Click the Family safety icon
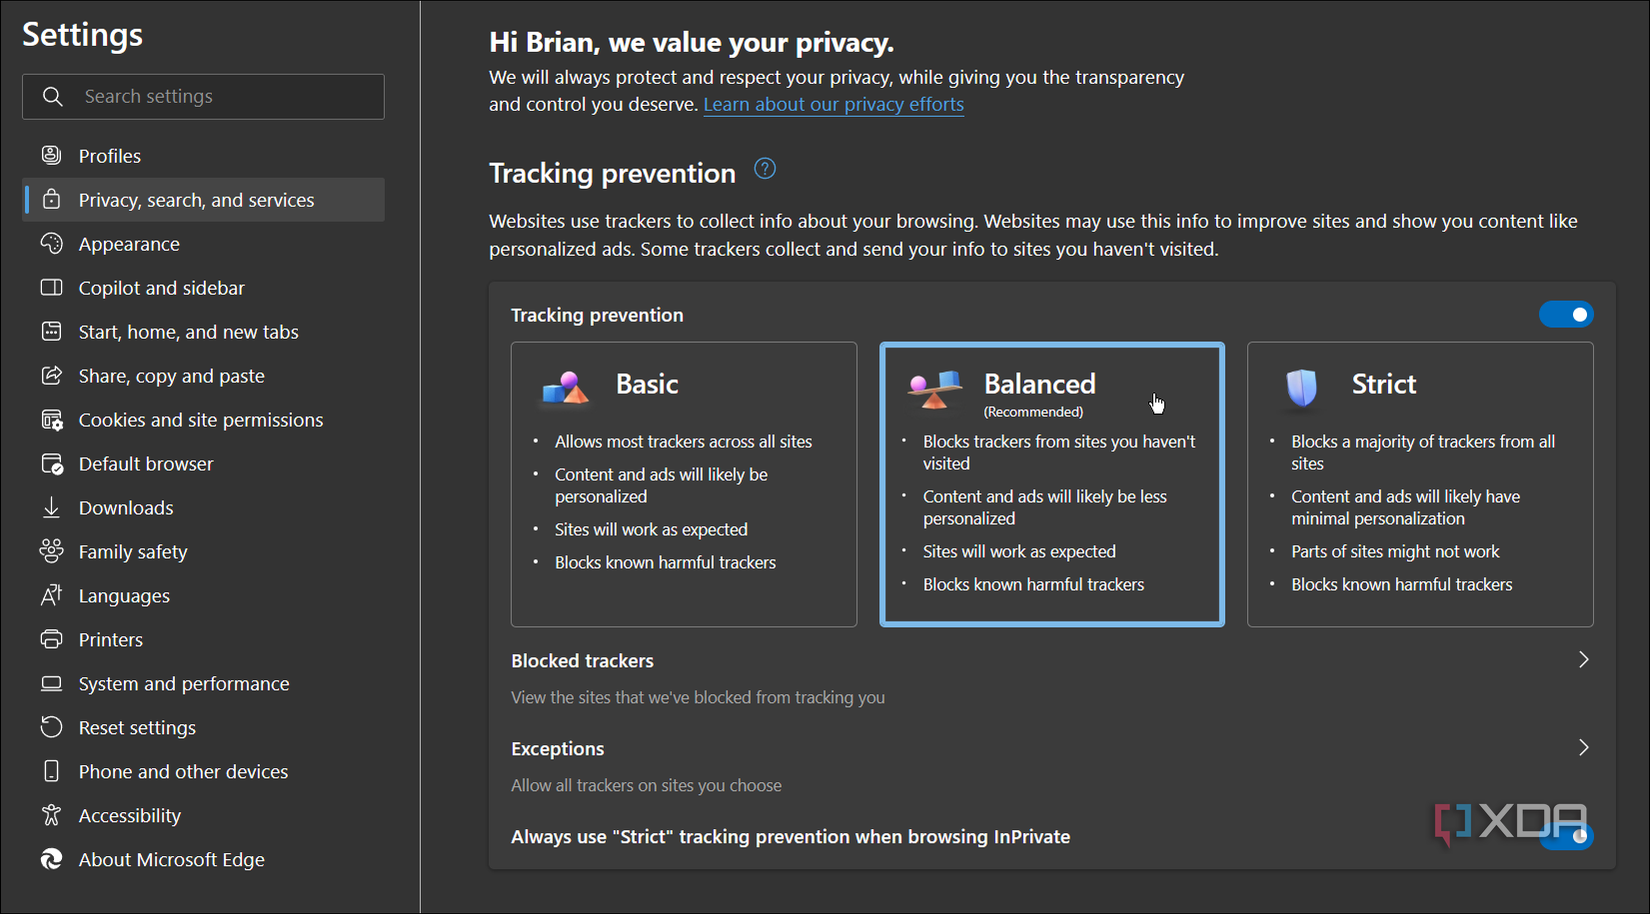The height and width of the screenshot is (914, 1650). [x=51, y=551]
